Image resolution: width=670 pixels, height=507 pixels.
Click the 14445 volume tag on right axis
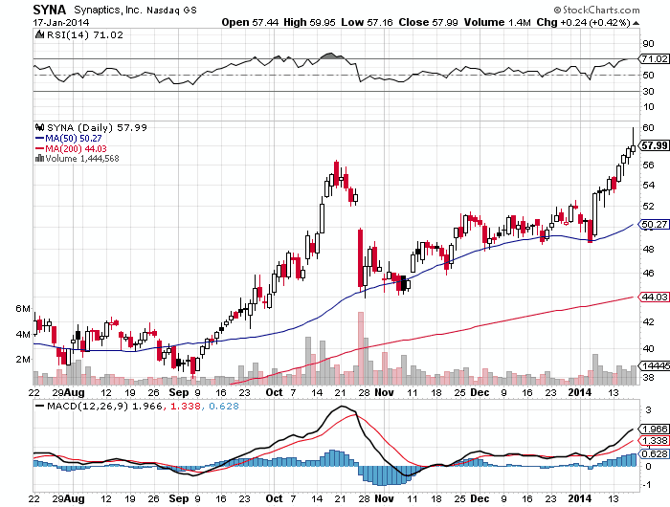coord(654,366)
